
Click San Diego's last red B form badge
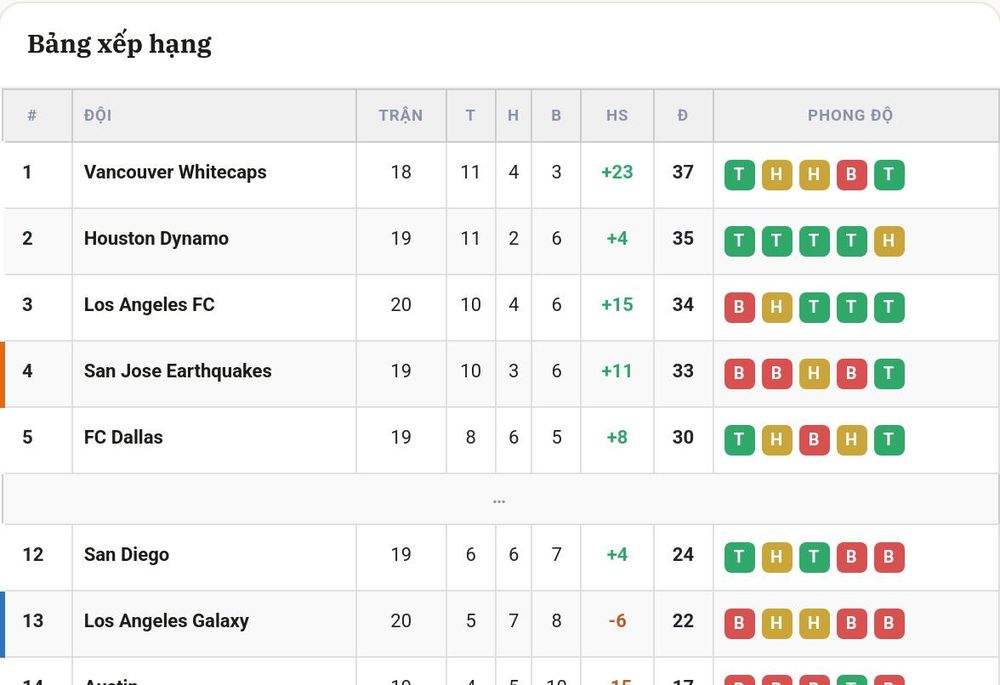888,557
